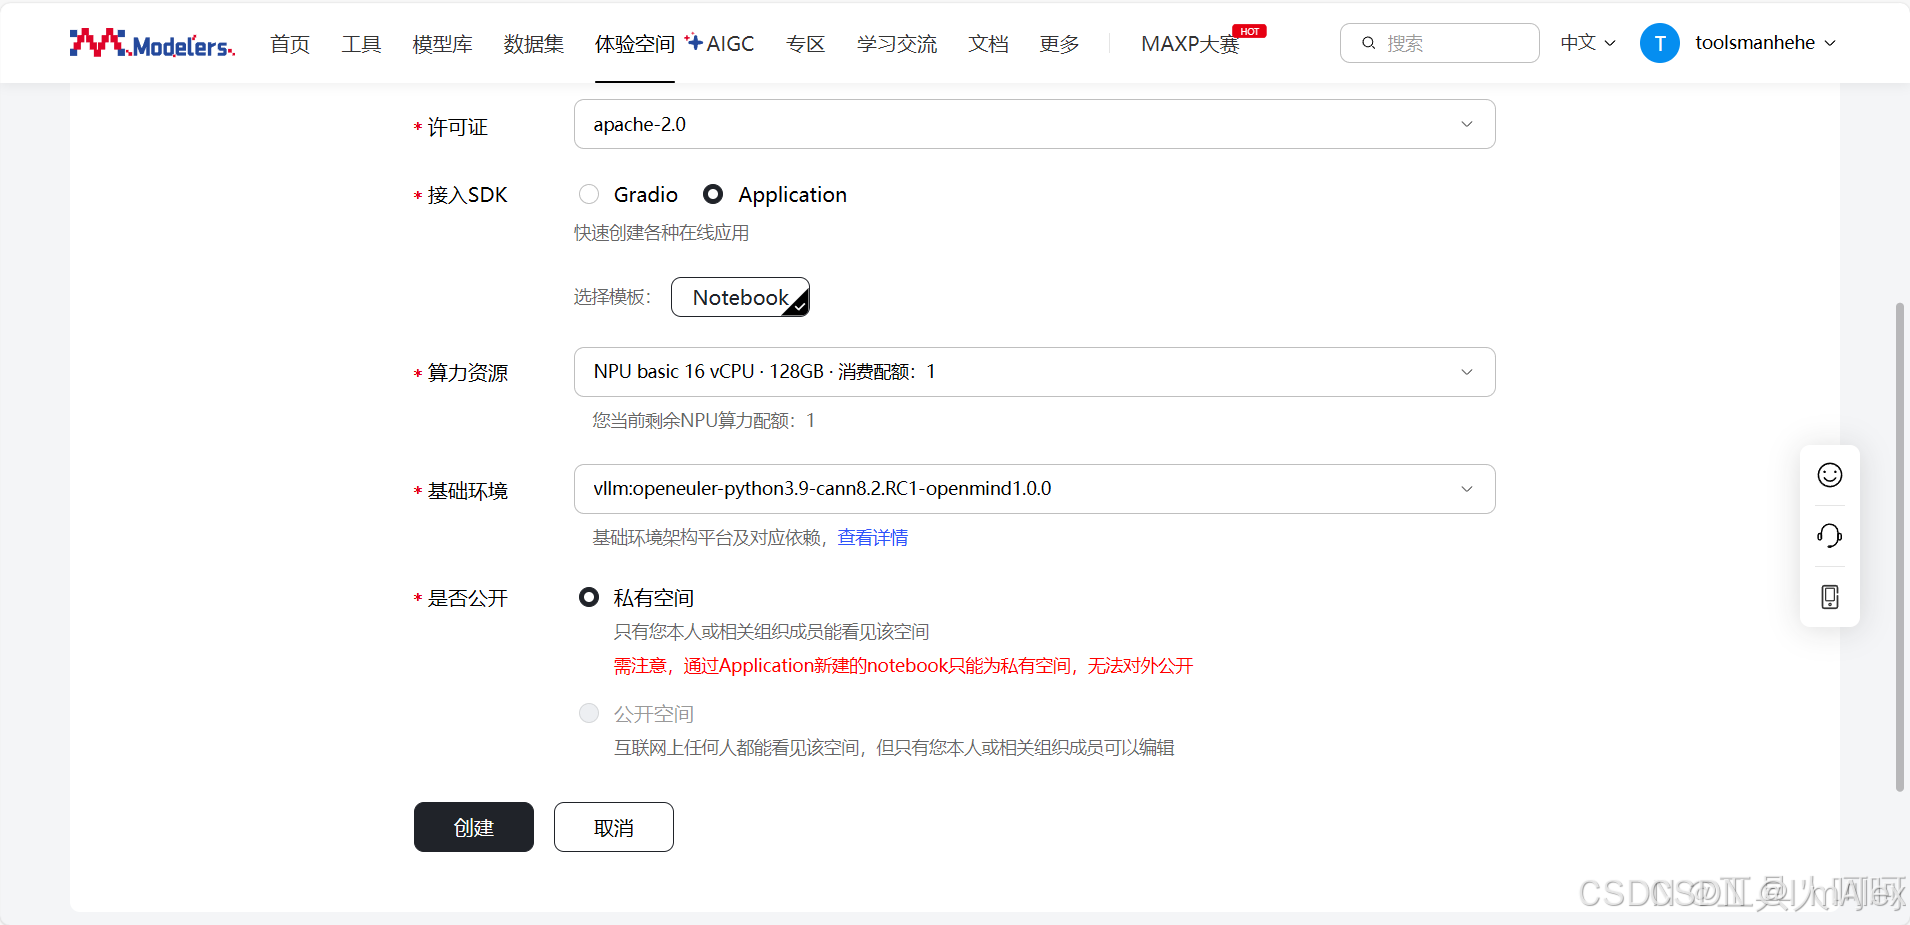The image size is (1910, 925).
Task: Click the Modelers logo
Action: click(150, 42)
